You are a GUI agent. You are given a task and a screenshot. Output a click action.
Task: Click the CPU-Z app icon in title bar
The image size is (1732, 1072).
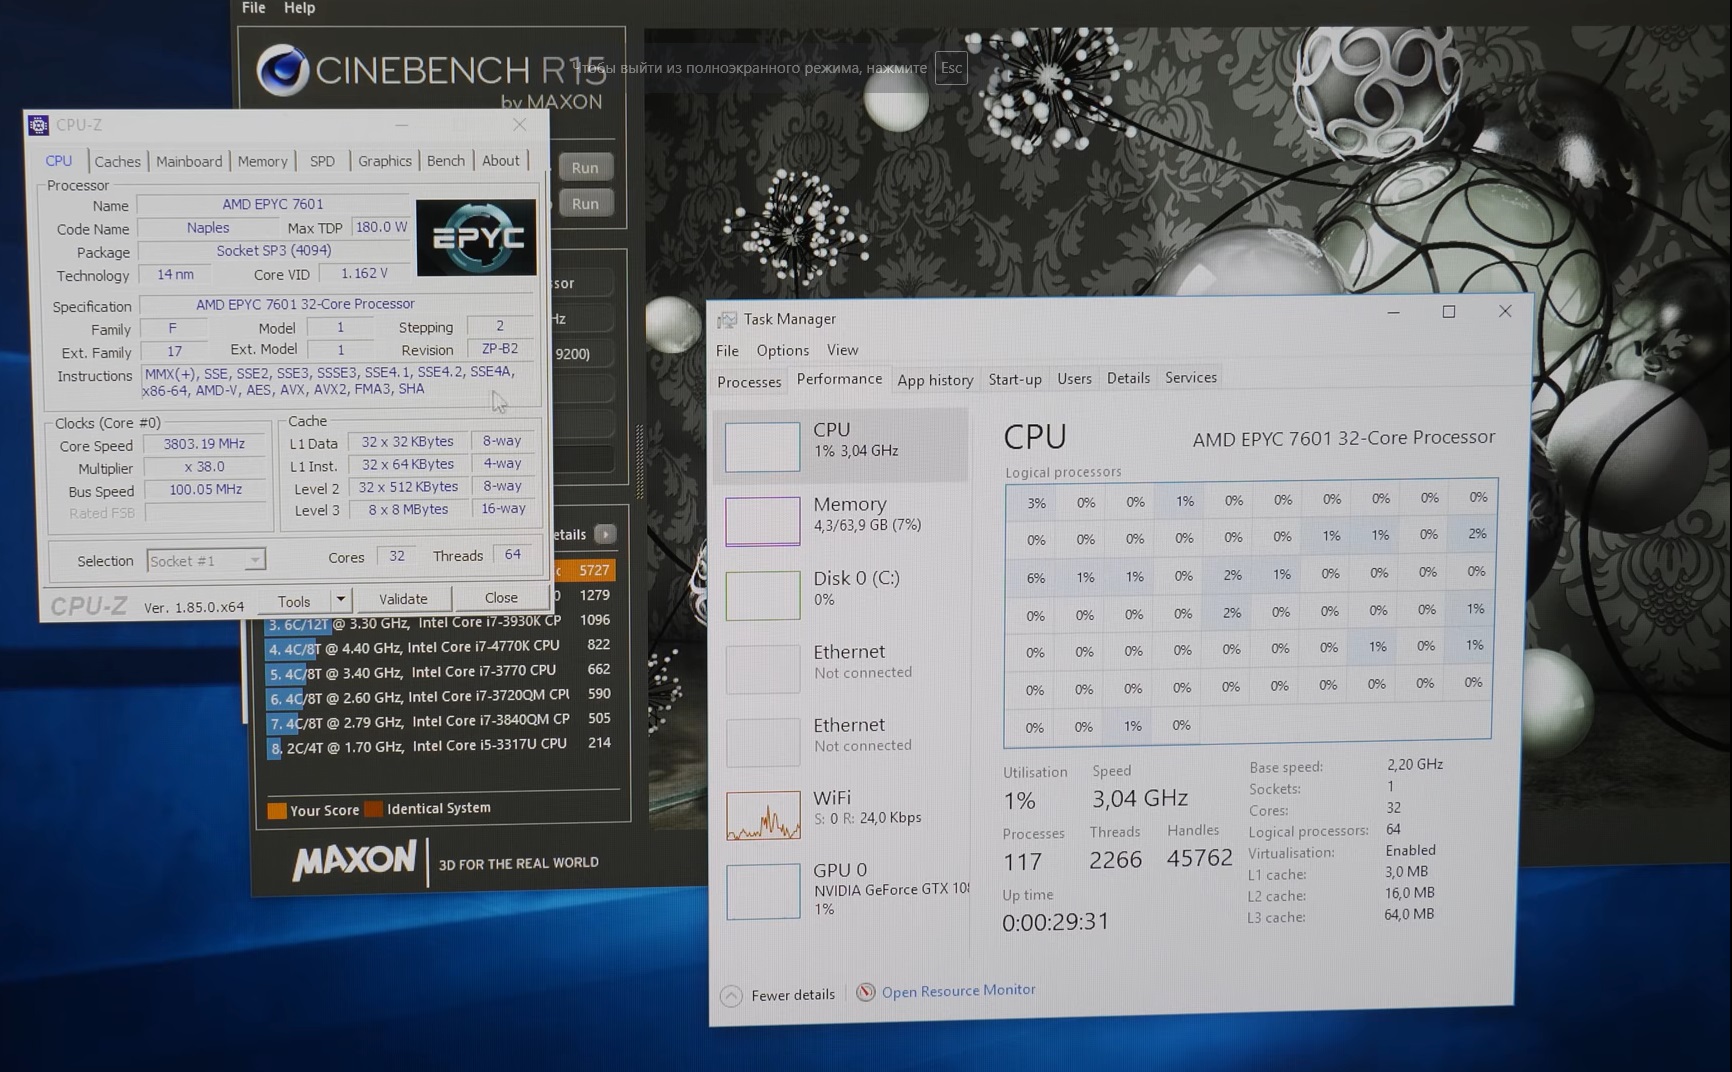click(x=38, y=125)
